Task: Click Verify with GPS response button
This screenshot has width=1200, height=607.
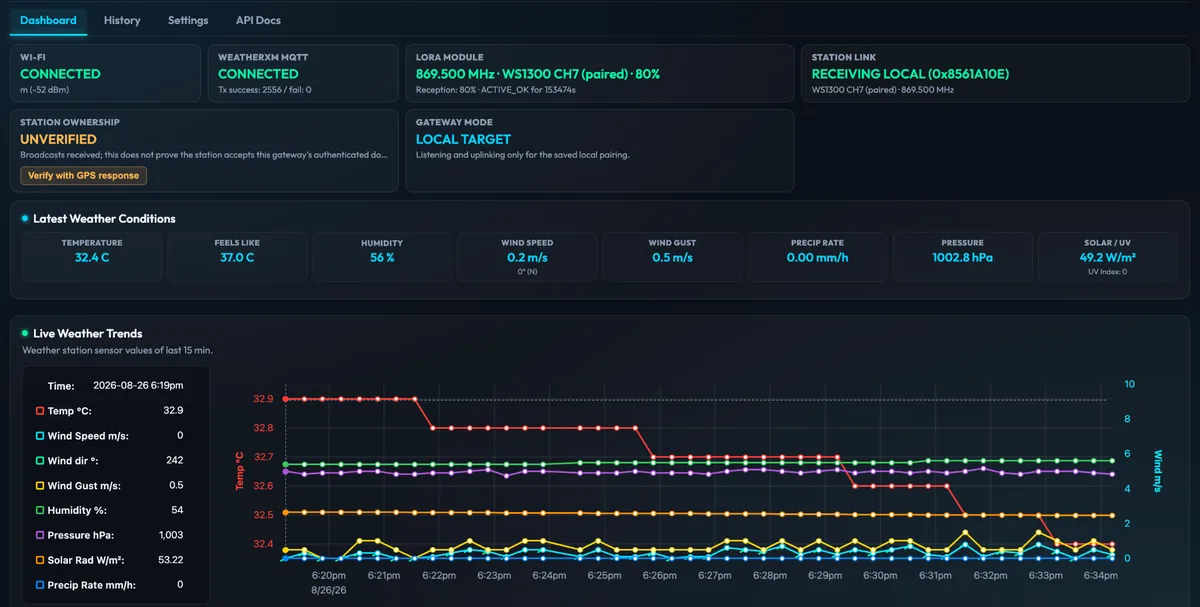Action: tap(84, 175)
